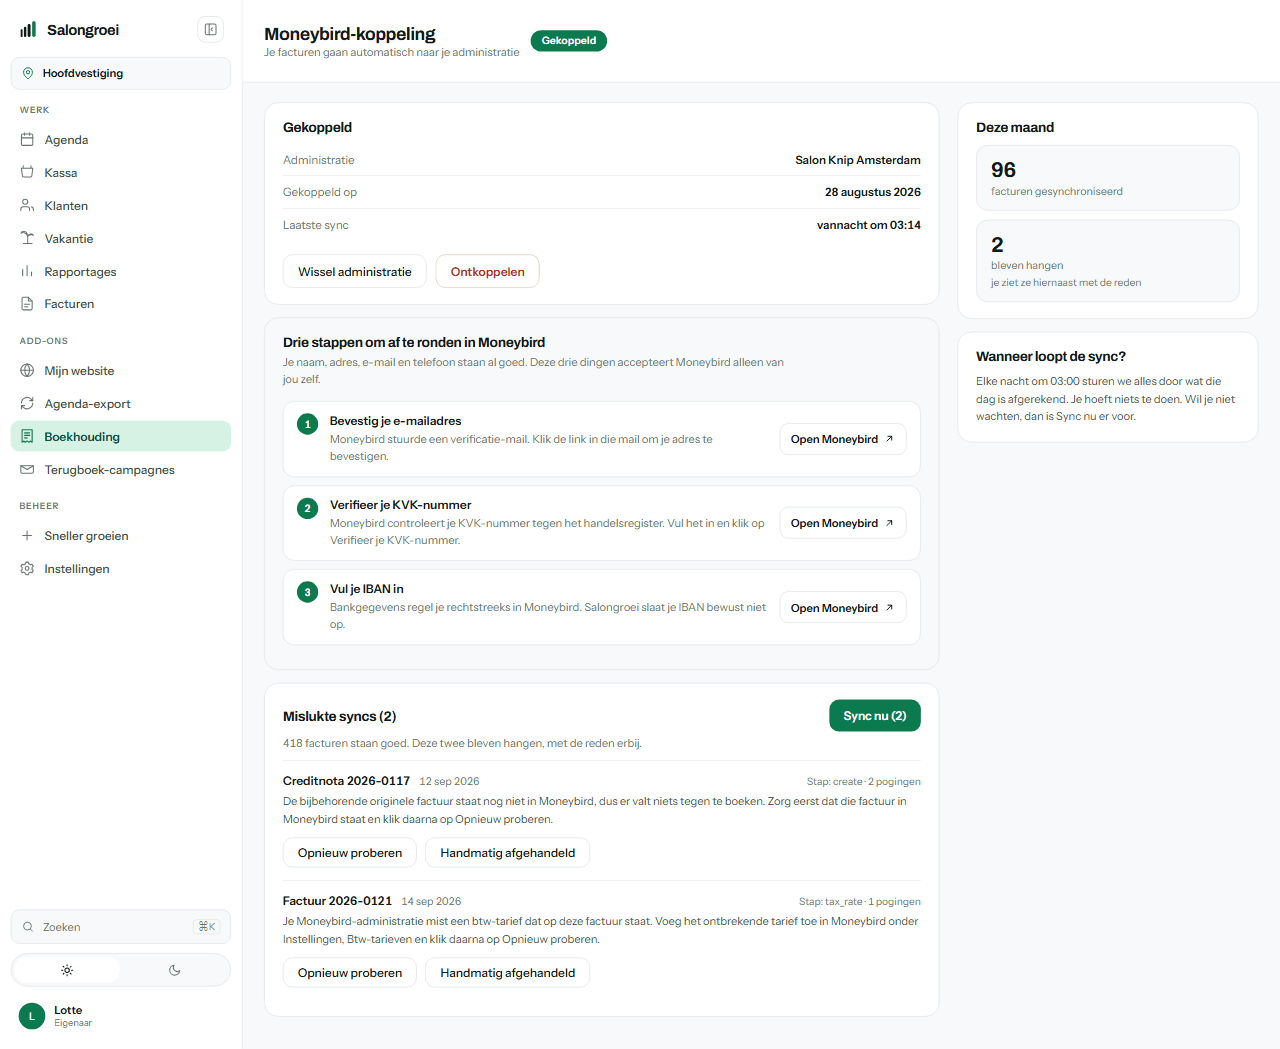
Task: Switch to dark theme with moon icon
Action: pos(175,970)
